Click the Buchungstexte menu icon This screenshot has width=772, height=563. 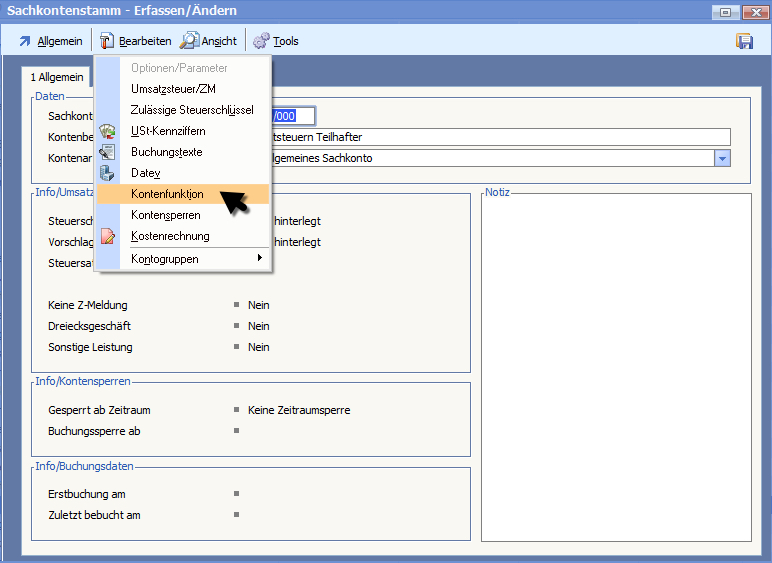coord(108,152)
